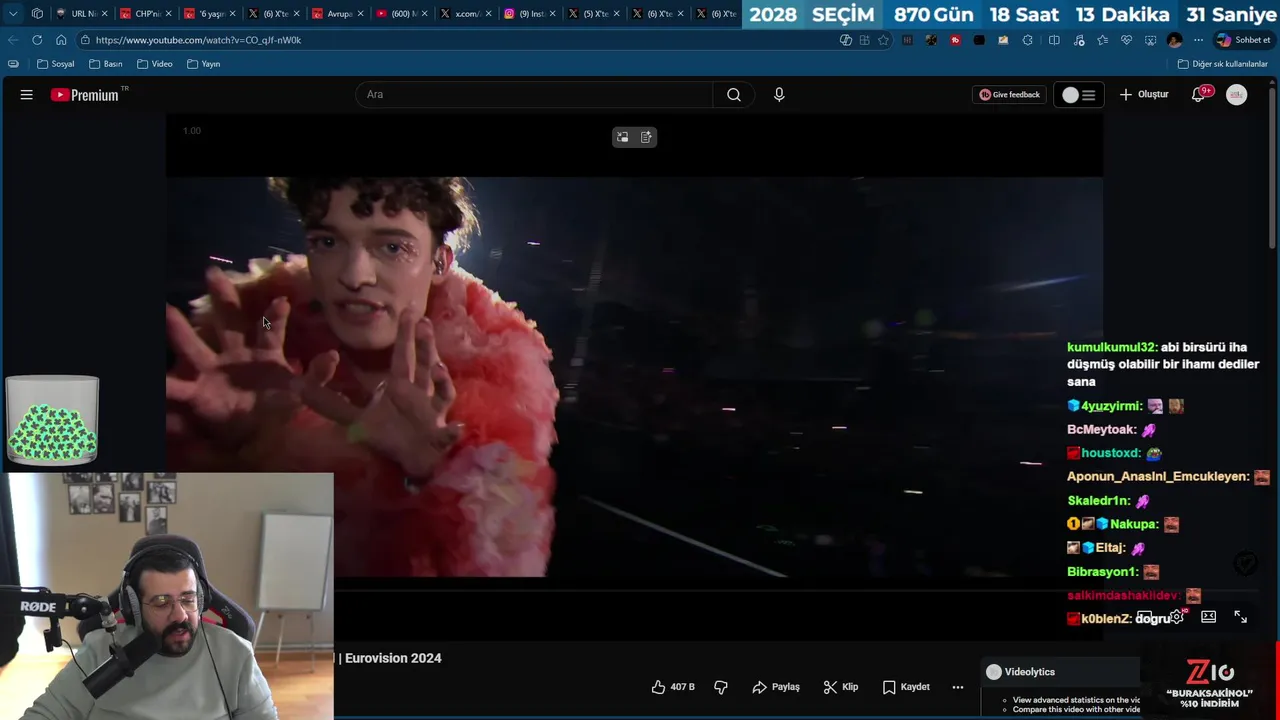This screenshot has width=1280, height=720.
Task: Click the notes icon above the video
Action: coord(646,137)
